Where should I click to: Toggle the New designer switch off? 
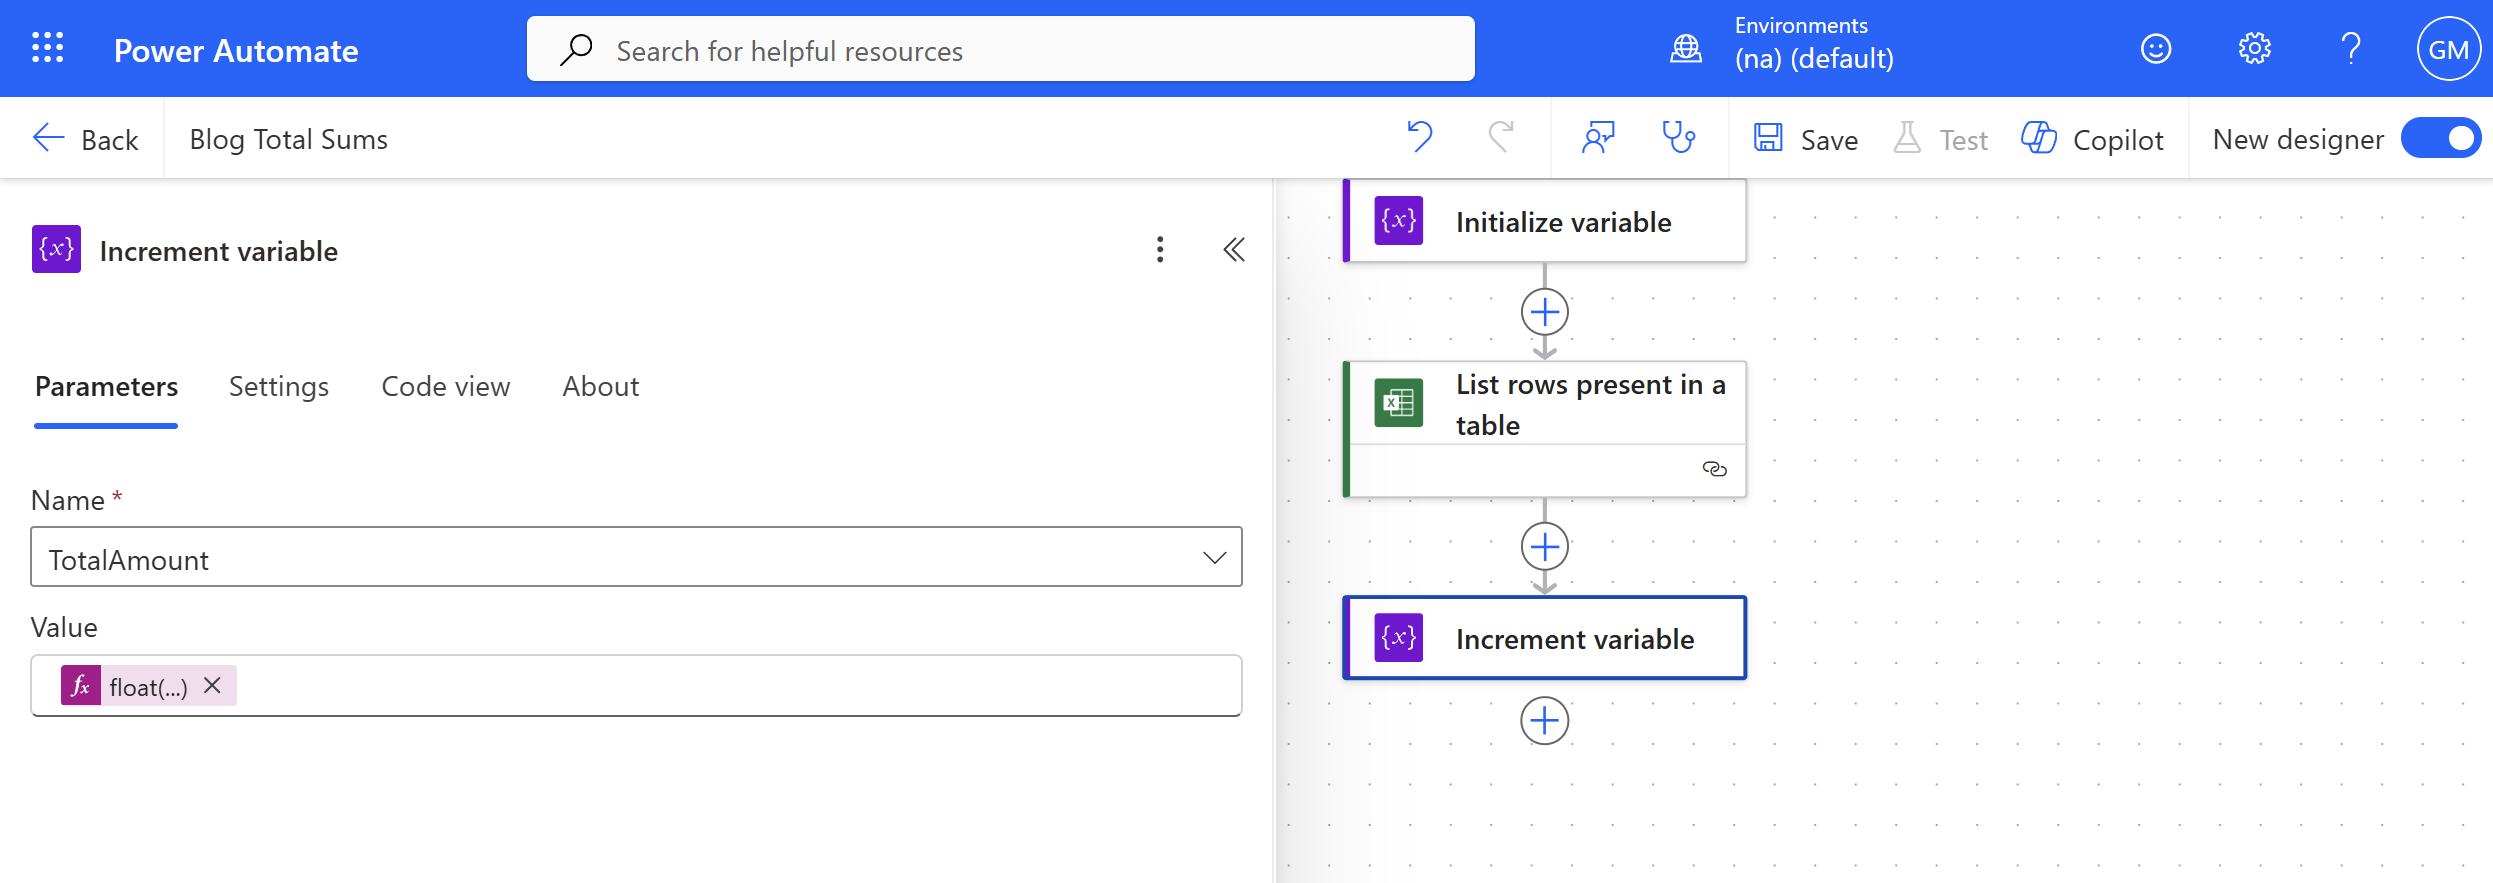(x=2441, y=138)
